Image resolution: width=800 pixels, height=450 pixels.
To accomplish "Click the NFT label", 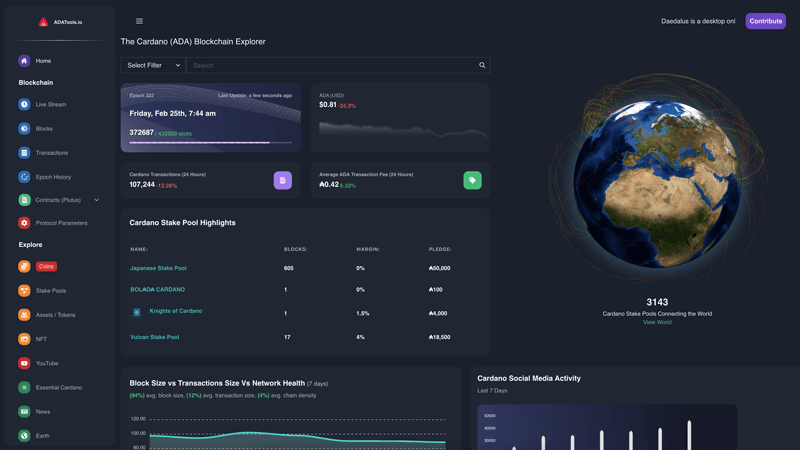I will pyautogui.click(x=41, y=339).
